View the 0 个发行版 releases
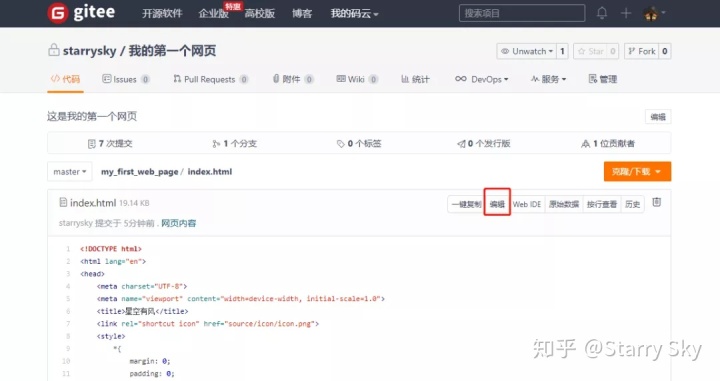The height and width of the screenshot is (381, 720). 484,144
